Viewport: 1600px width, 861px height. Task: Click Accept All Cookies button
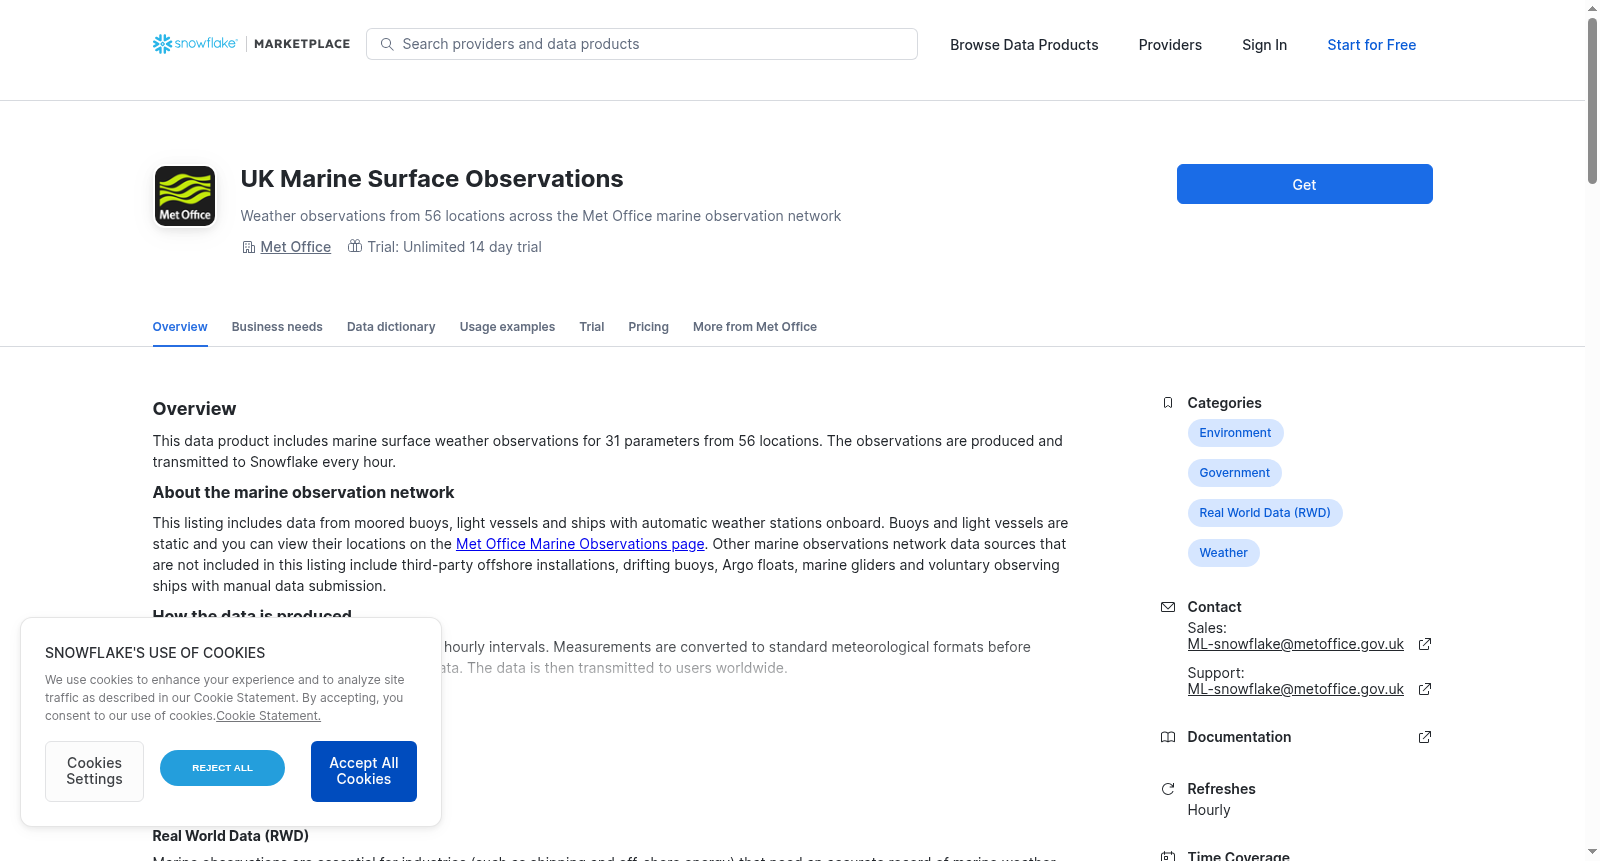[364, 771]
